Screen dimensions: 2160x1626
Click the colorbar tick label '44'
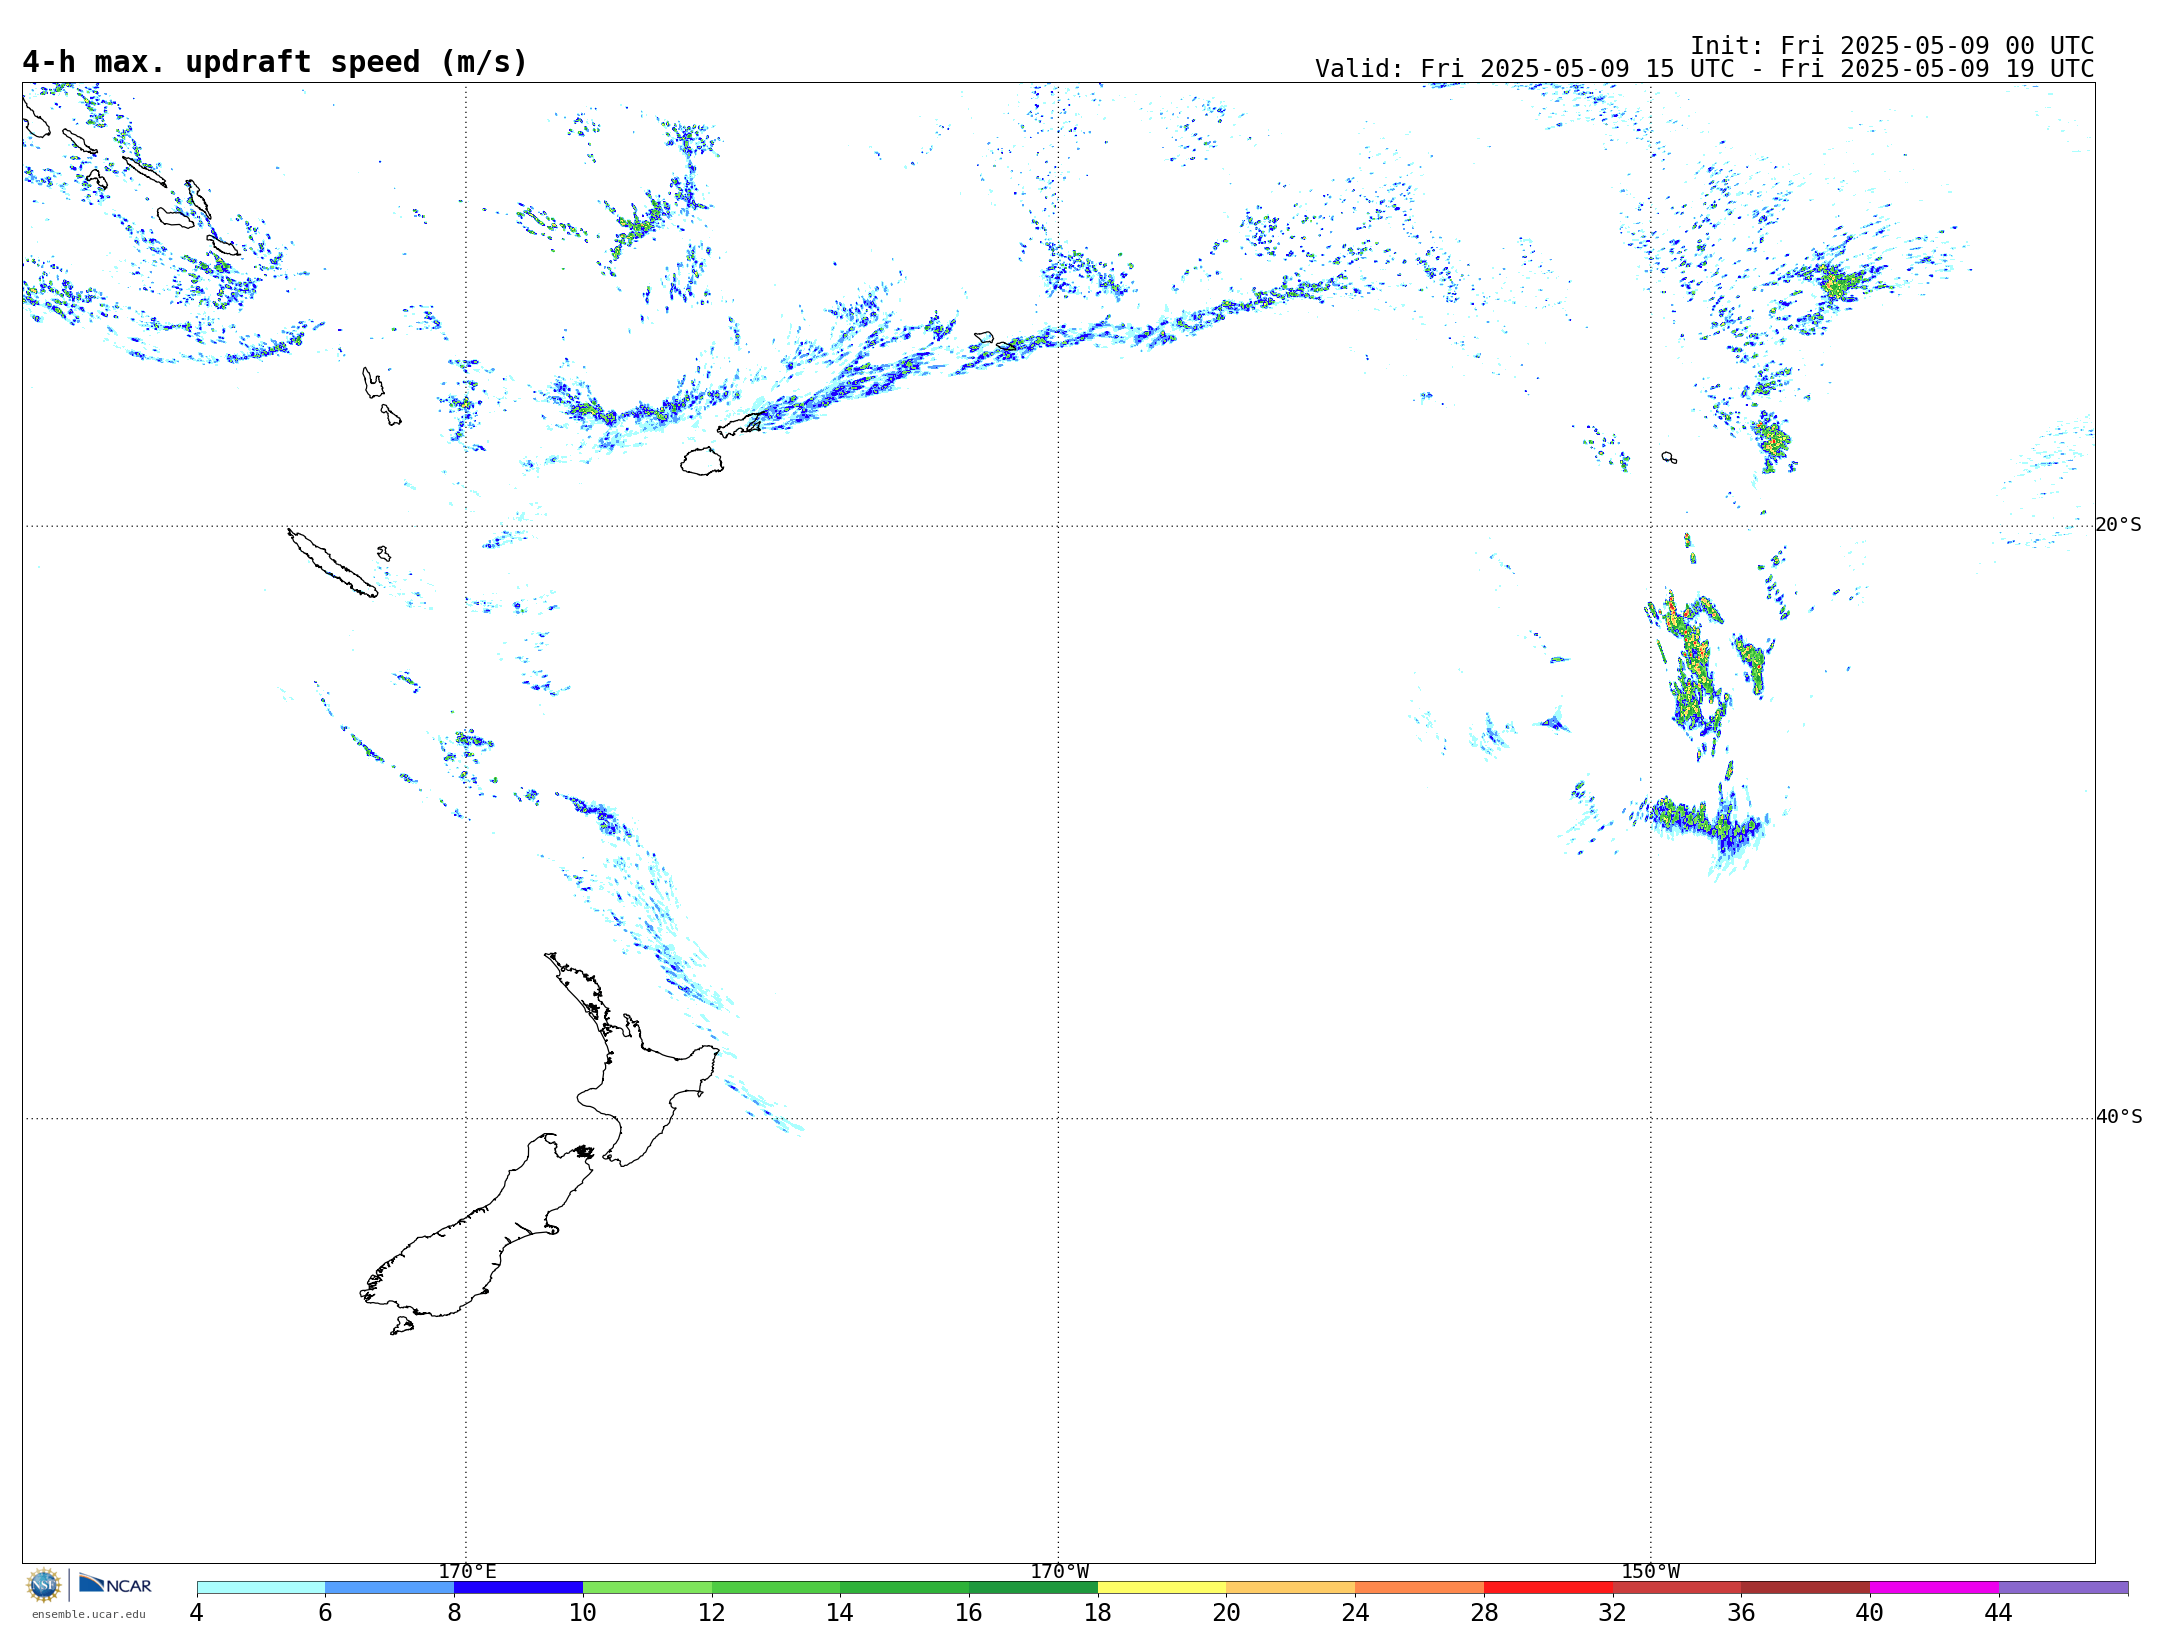1999,1612
